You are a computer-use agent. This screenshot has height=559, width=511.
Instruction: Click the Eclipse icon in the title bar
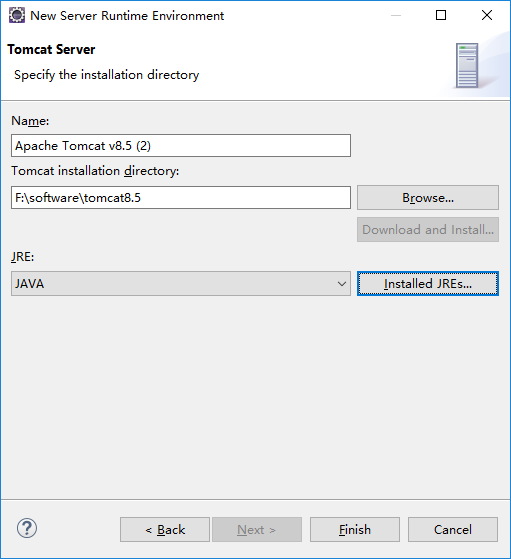[17, 16]
